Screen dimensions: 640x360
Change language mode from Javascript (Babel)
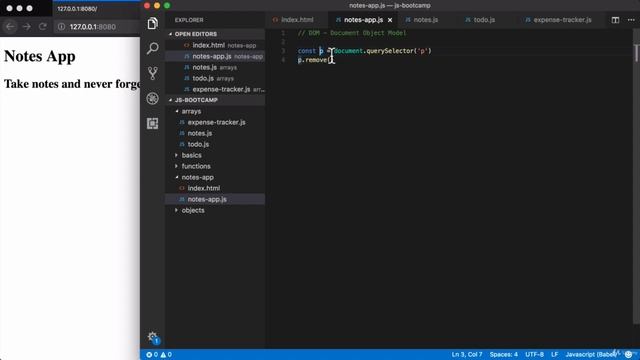(591, 355)
